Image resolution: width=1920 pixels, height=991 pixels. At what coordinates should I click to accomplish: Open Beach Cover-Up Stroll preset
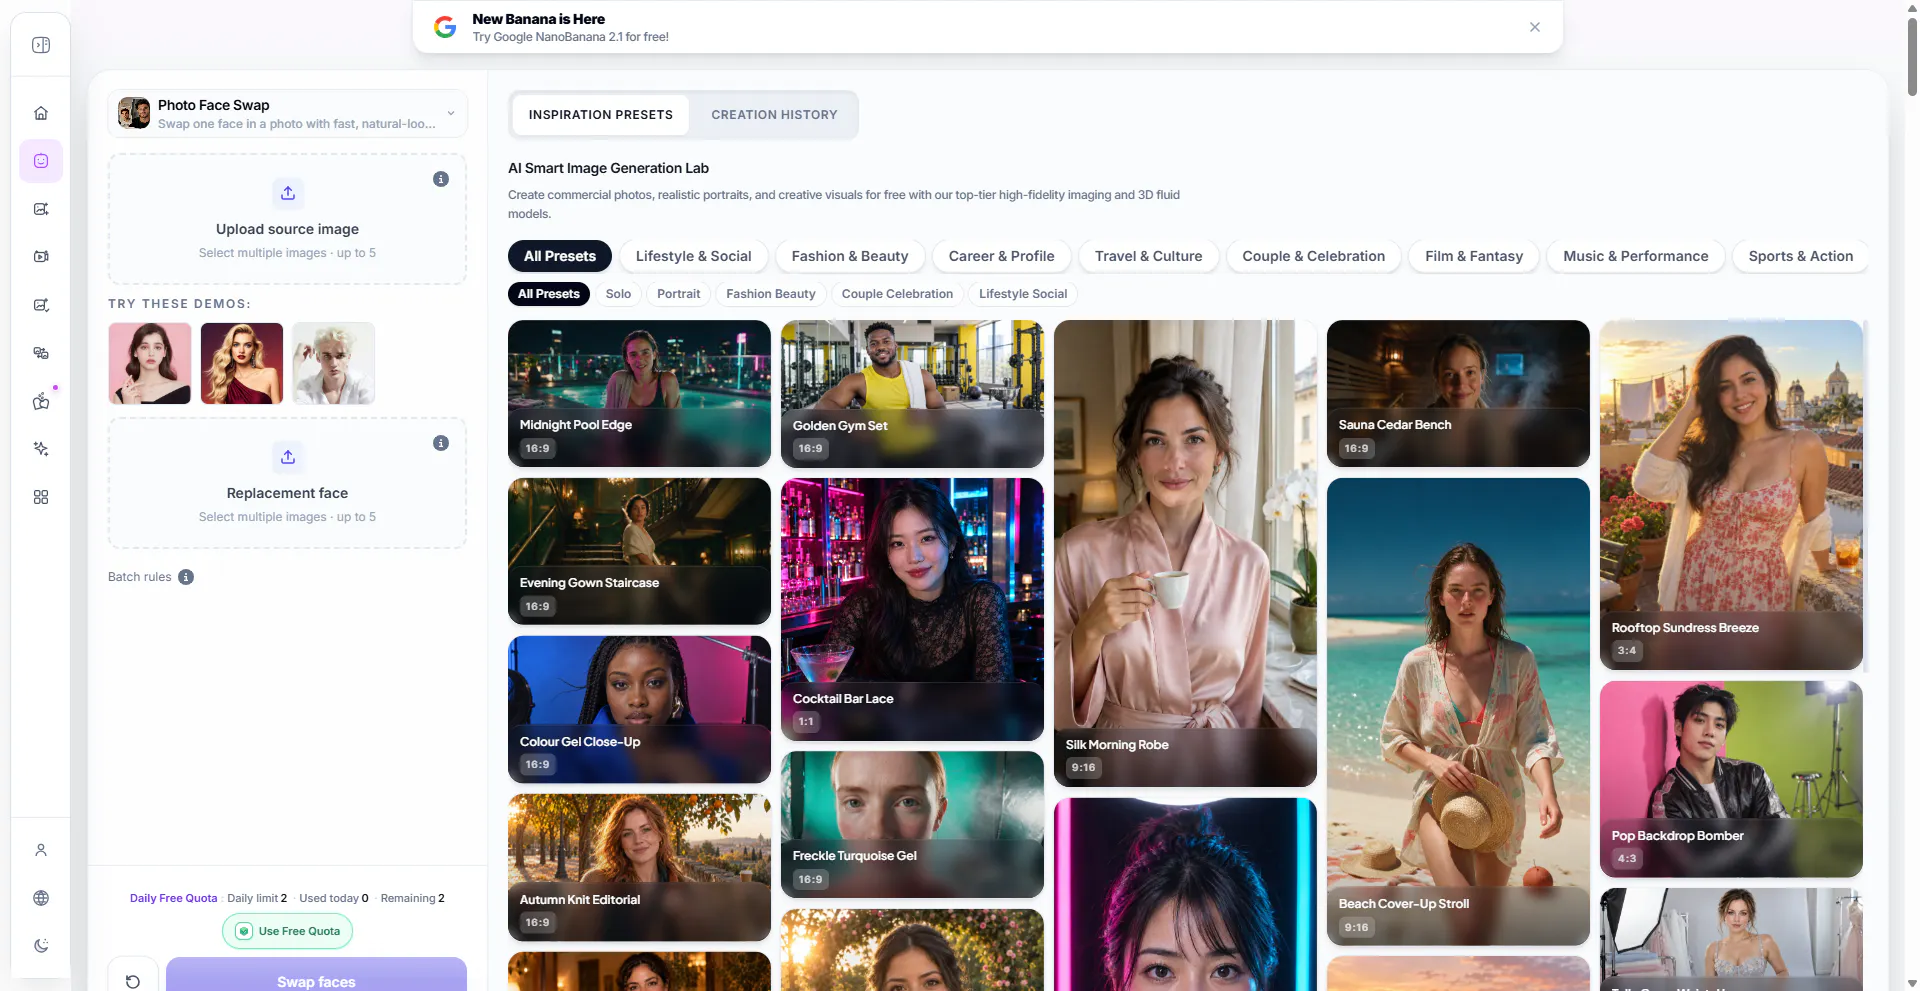click(1458, 711)
